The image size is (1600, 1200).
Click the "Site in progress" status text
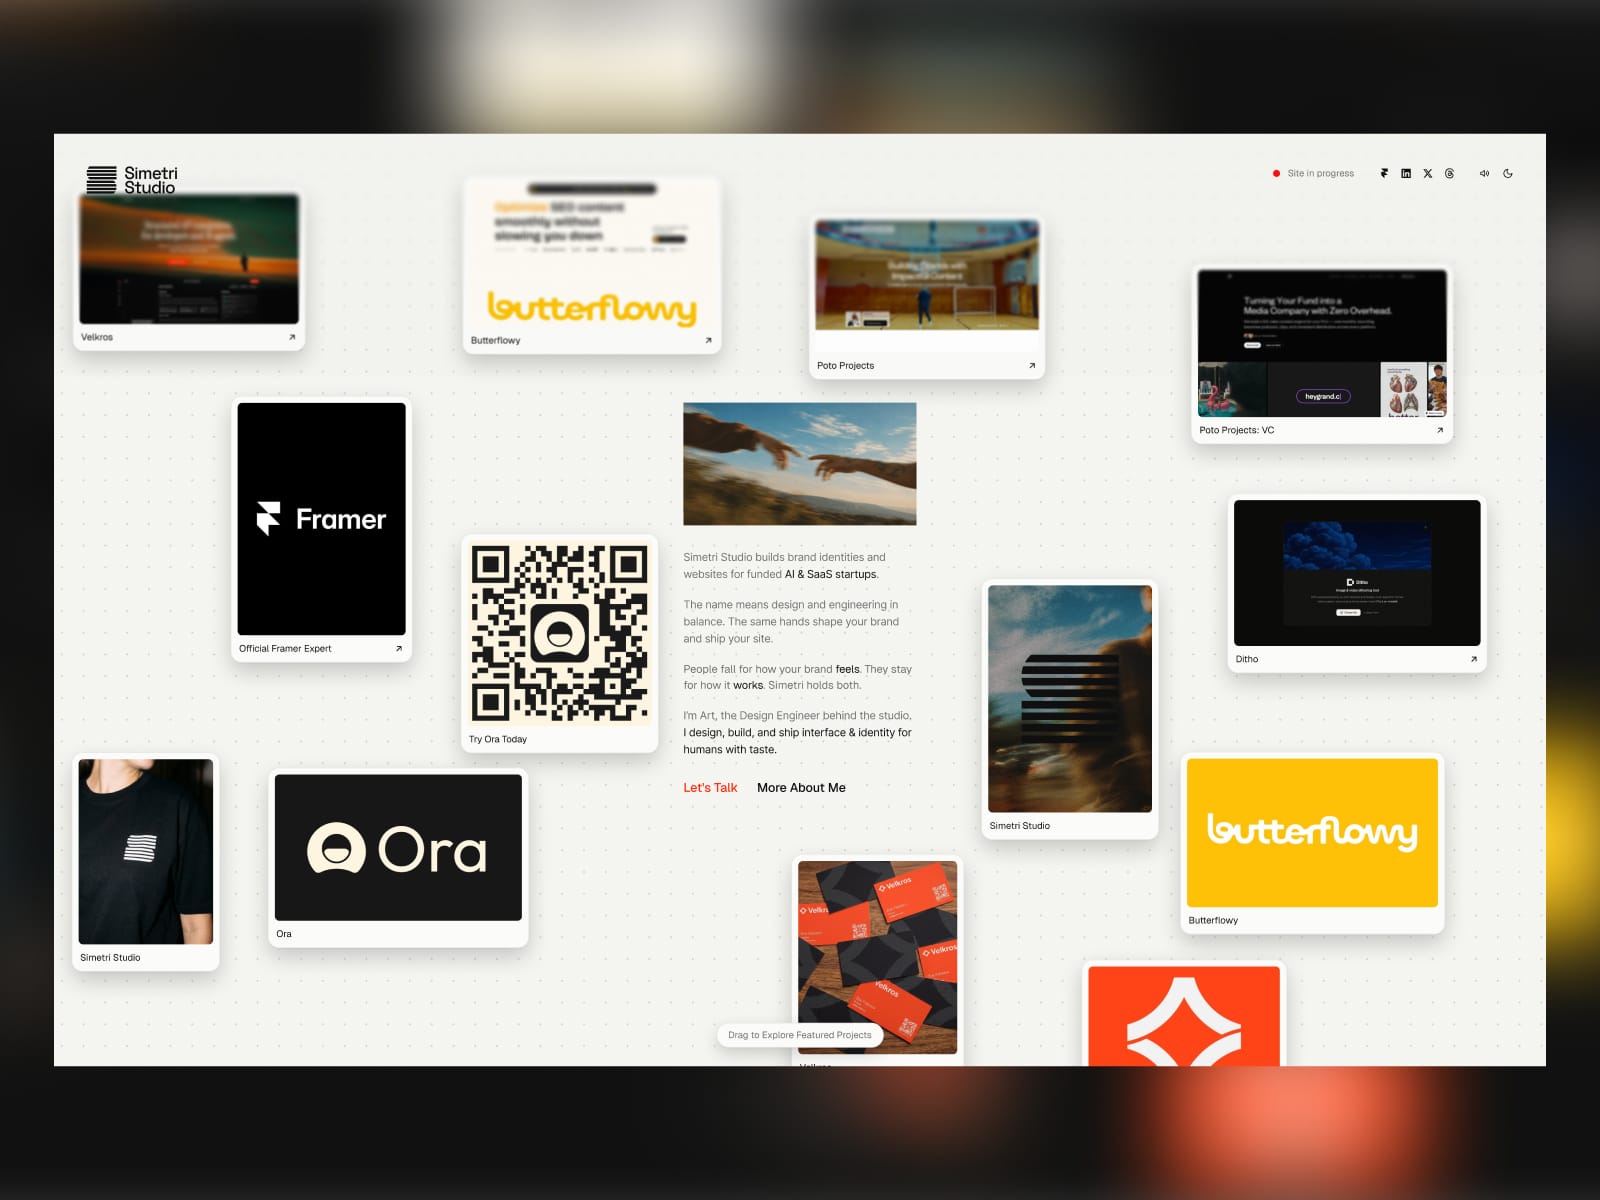pos(1321,173)
